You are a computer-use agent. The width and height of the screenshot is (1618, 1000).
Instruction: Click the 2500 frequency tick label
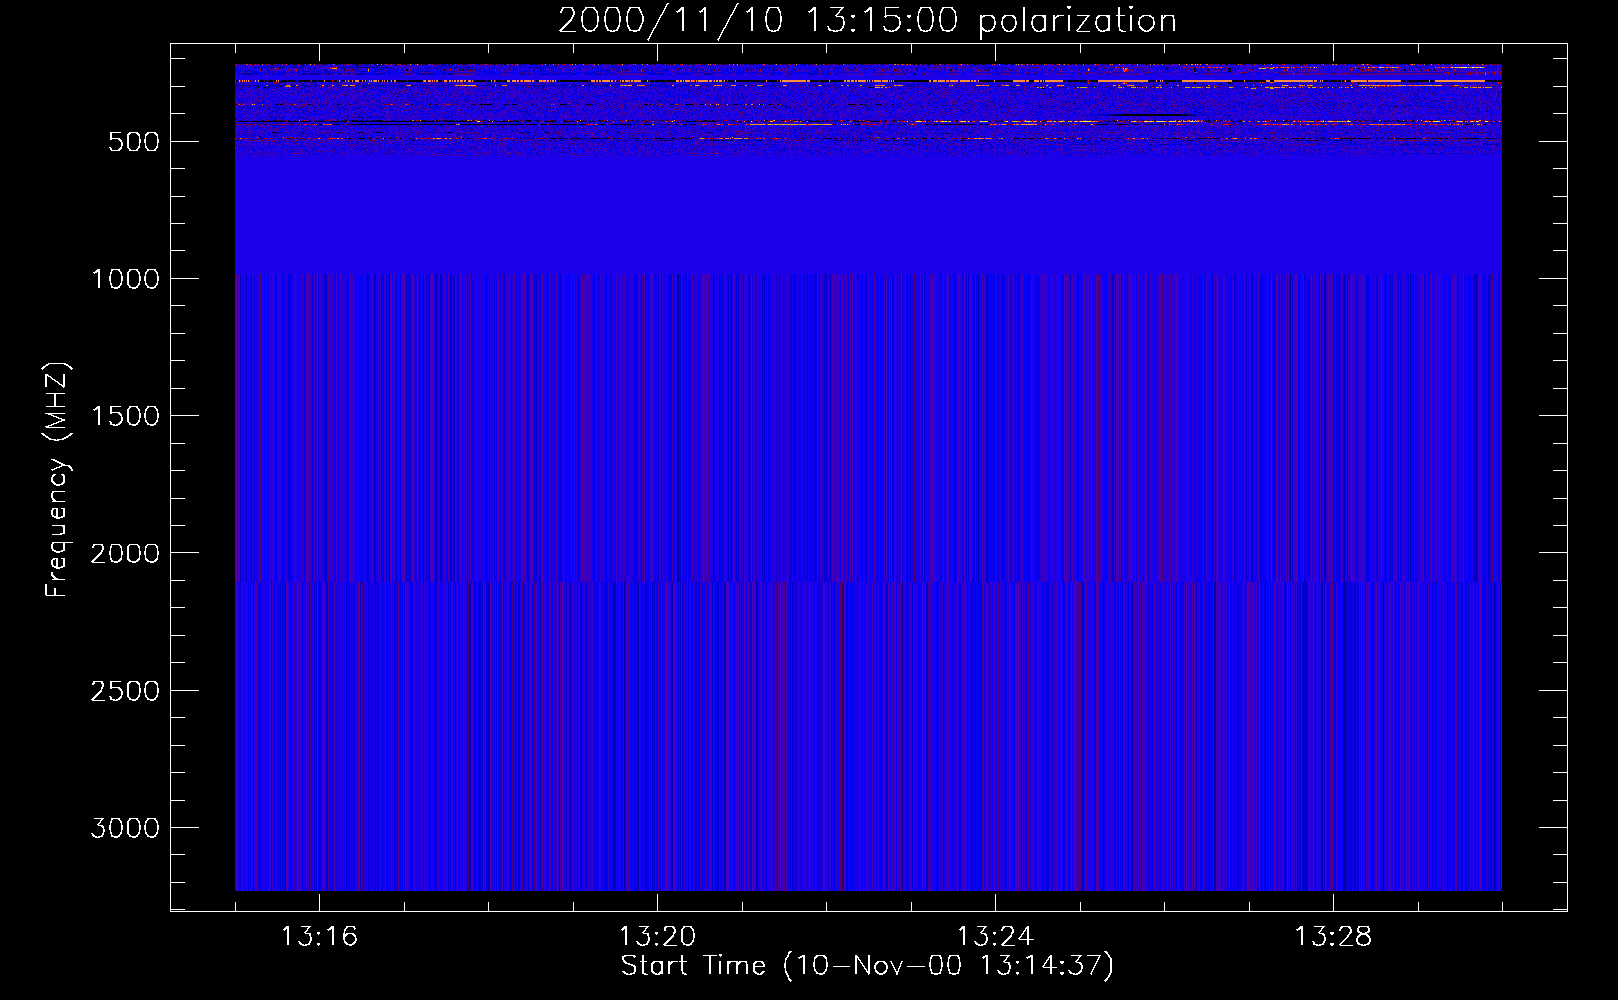(124, 691)
